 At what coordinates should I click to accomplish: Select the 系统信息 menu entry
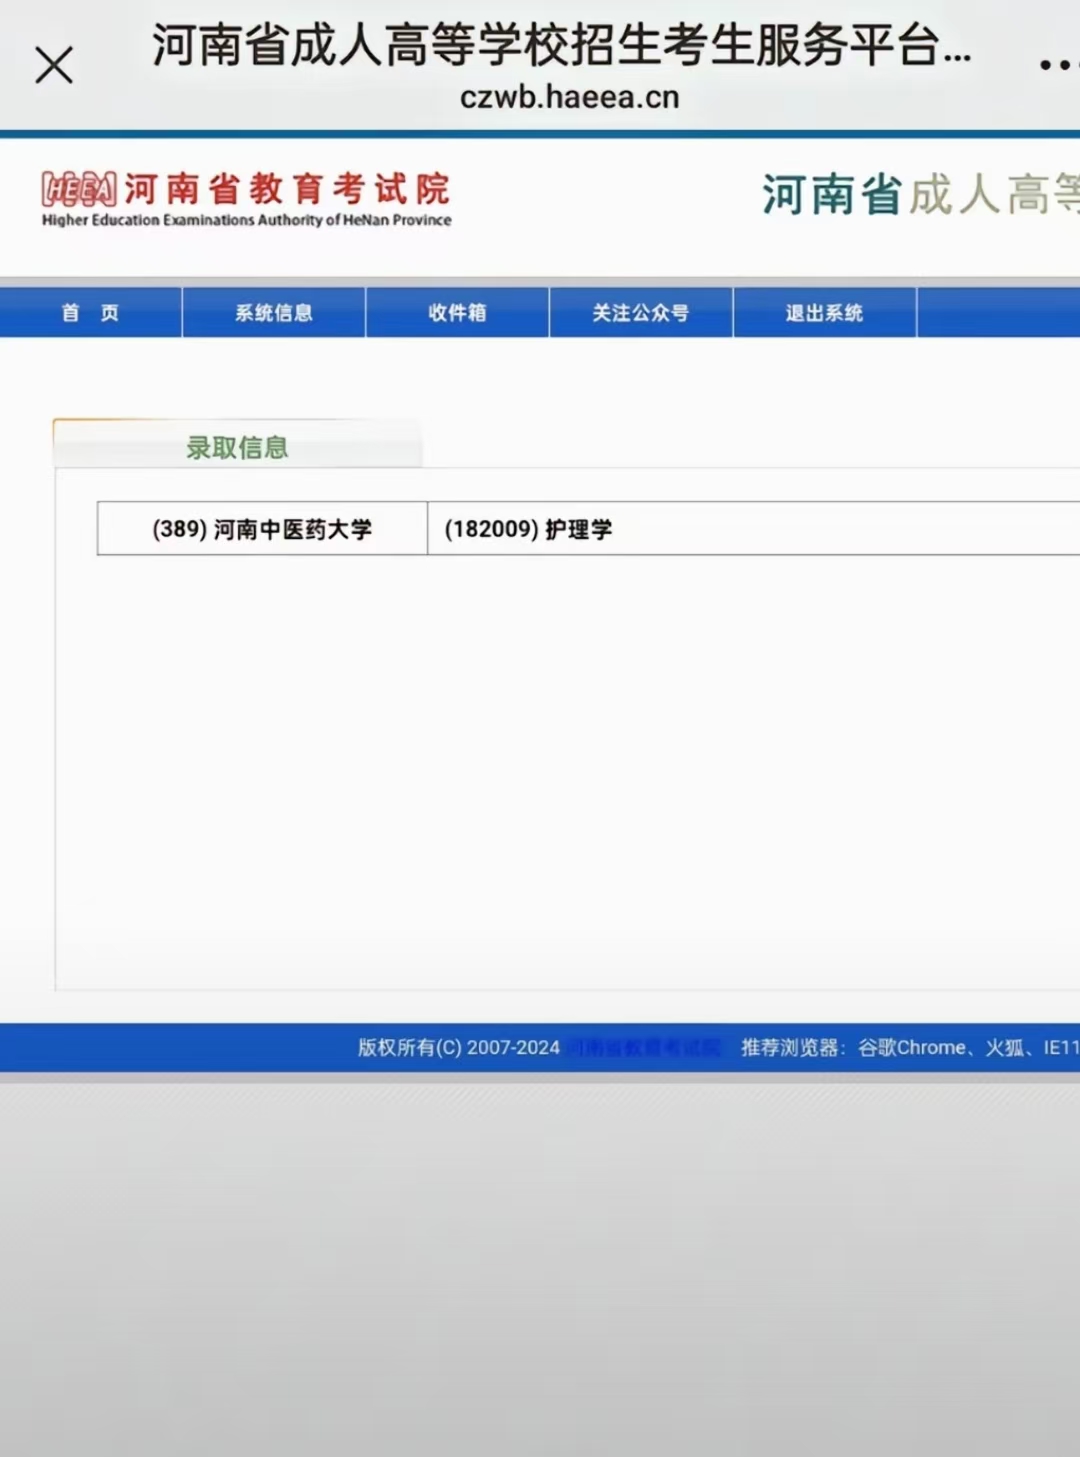click(x=274, y=312)
